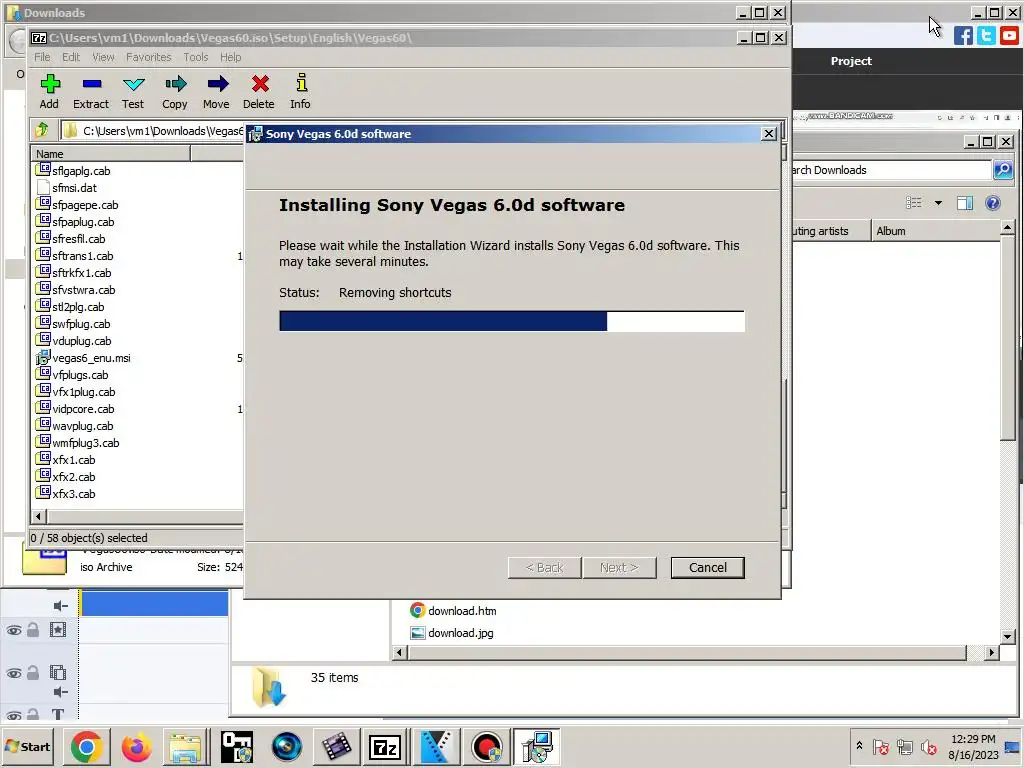Sort by the Name column in 7-Zip
The image size is (1024, 768).
111,154
